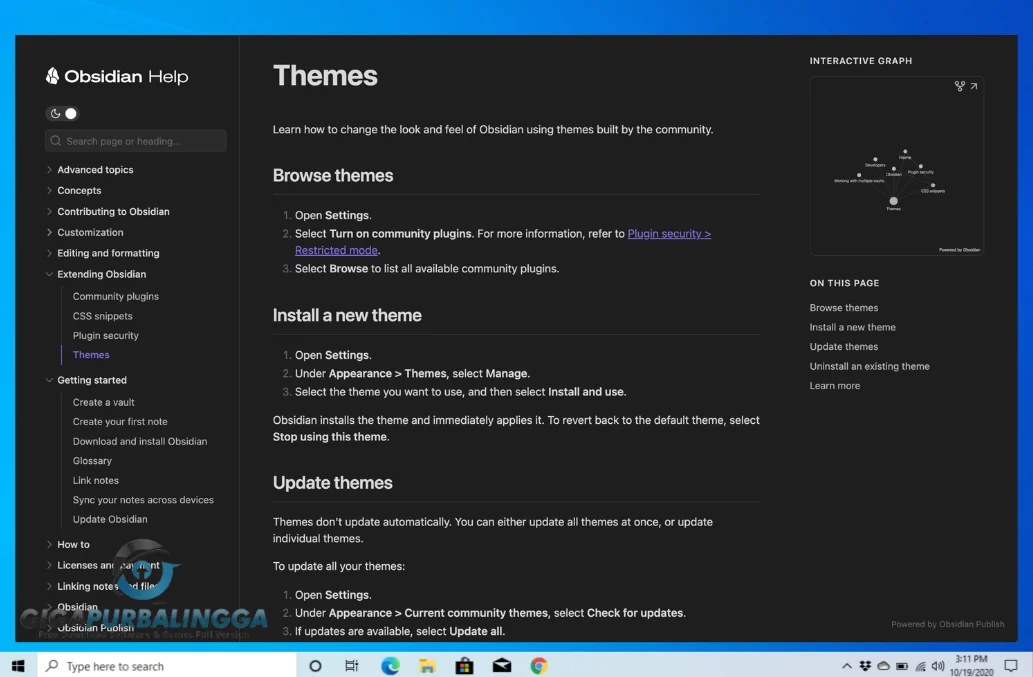Screen dimensions: 1033x677
Task: Launch Google Chrome from taskbar
Action: click(x=539, y=666)
